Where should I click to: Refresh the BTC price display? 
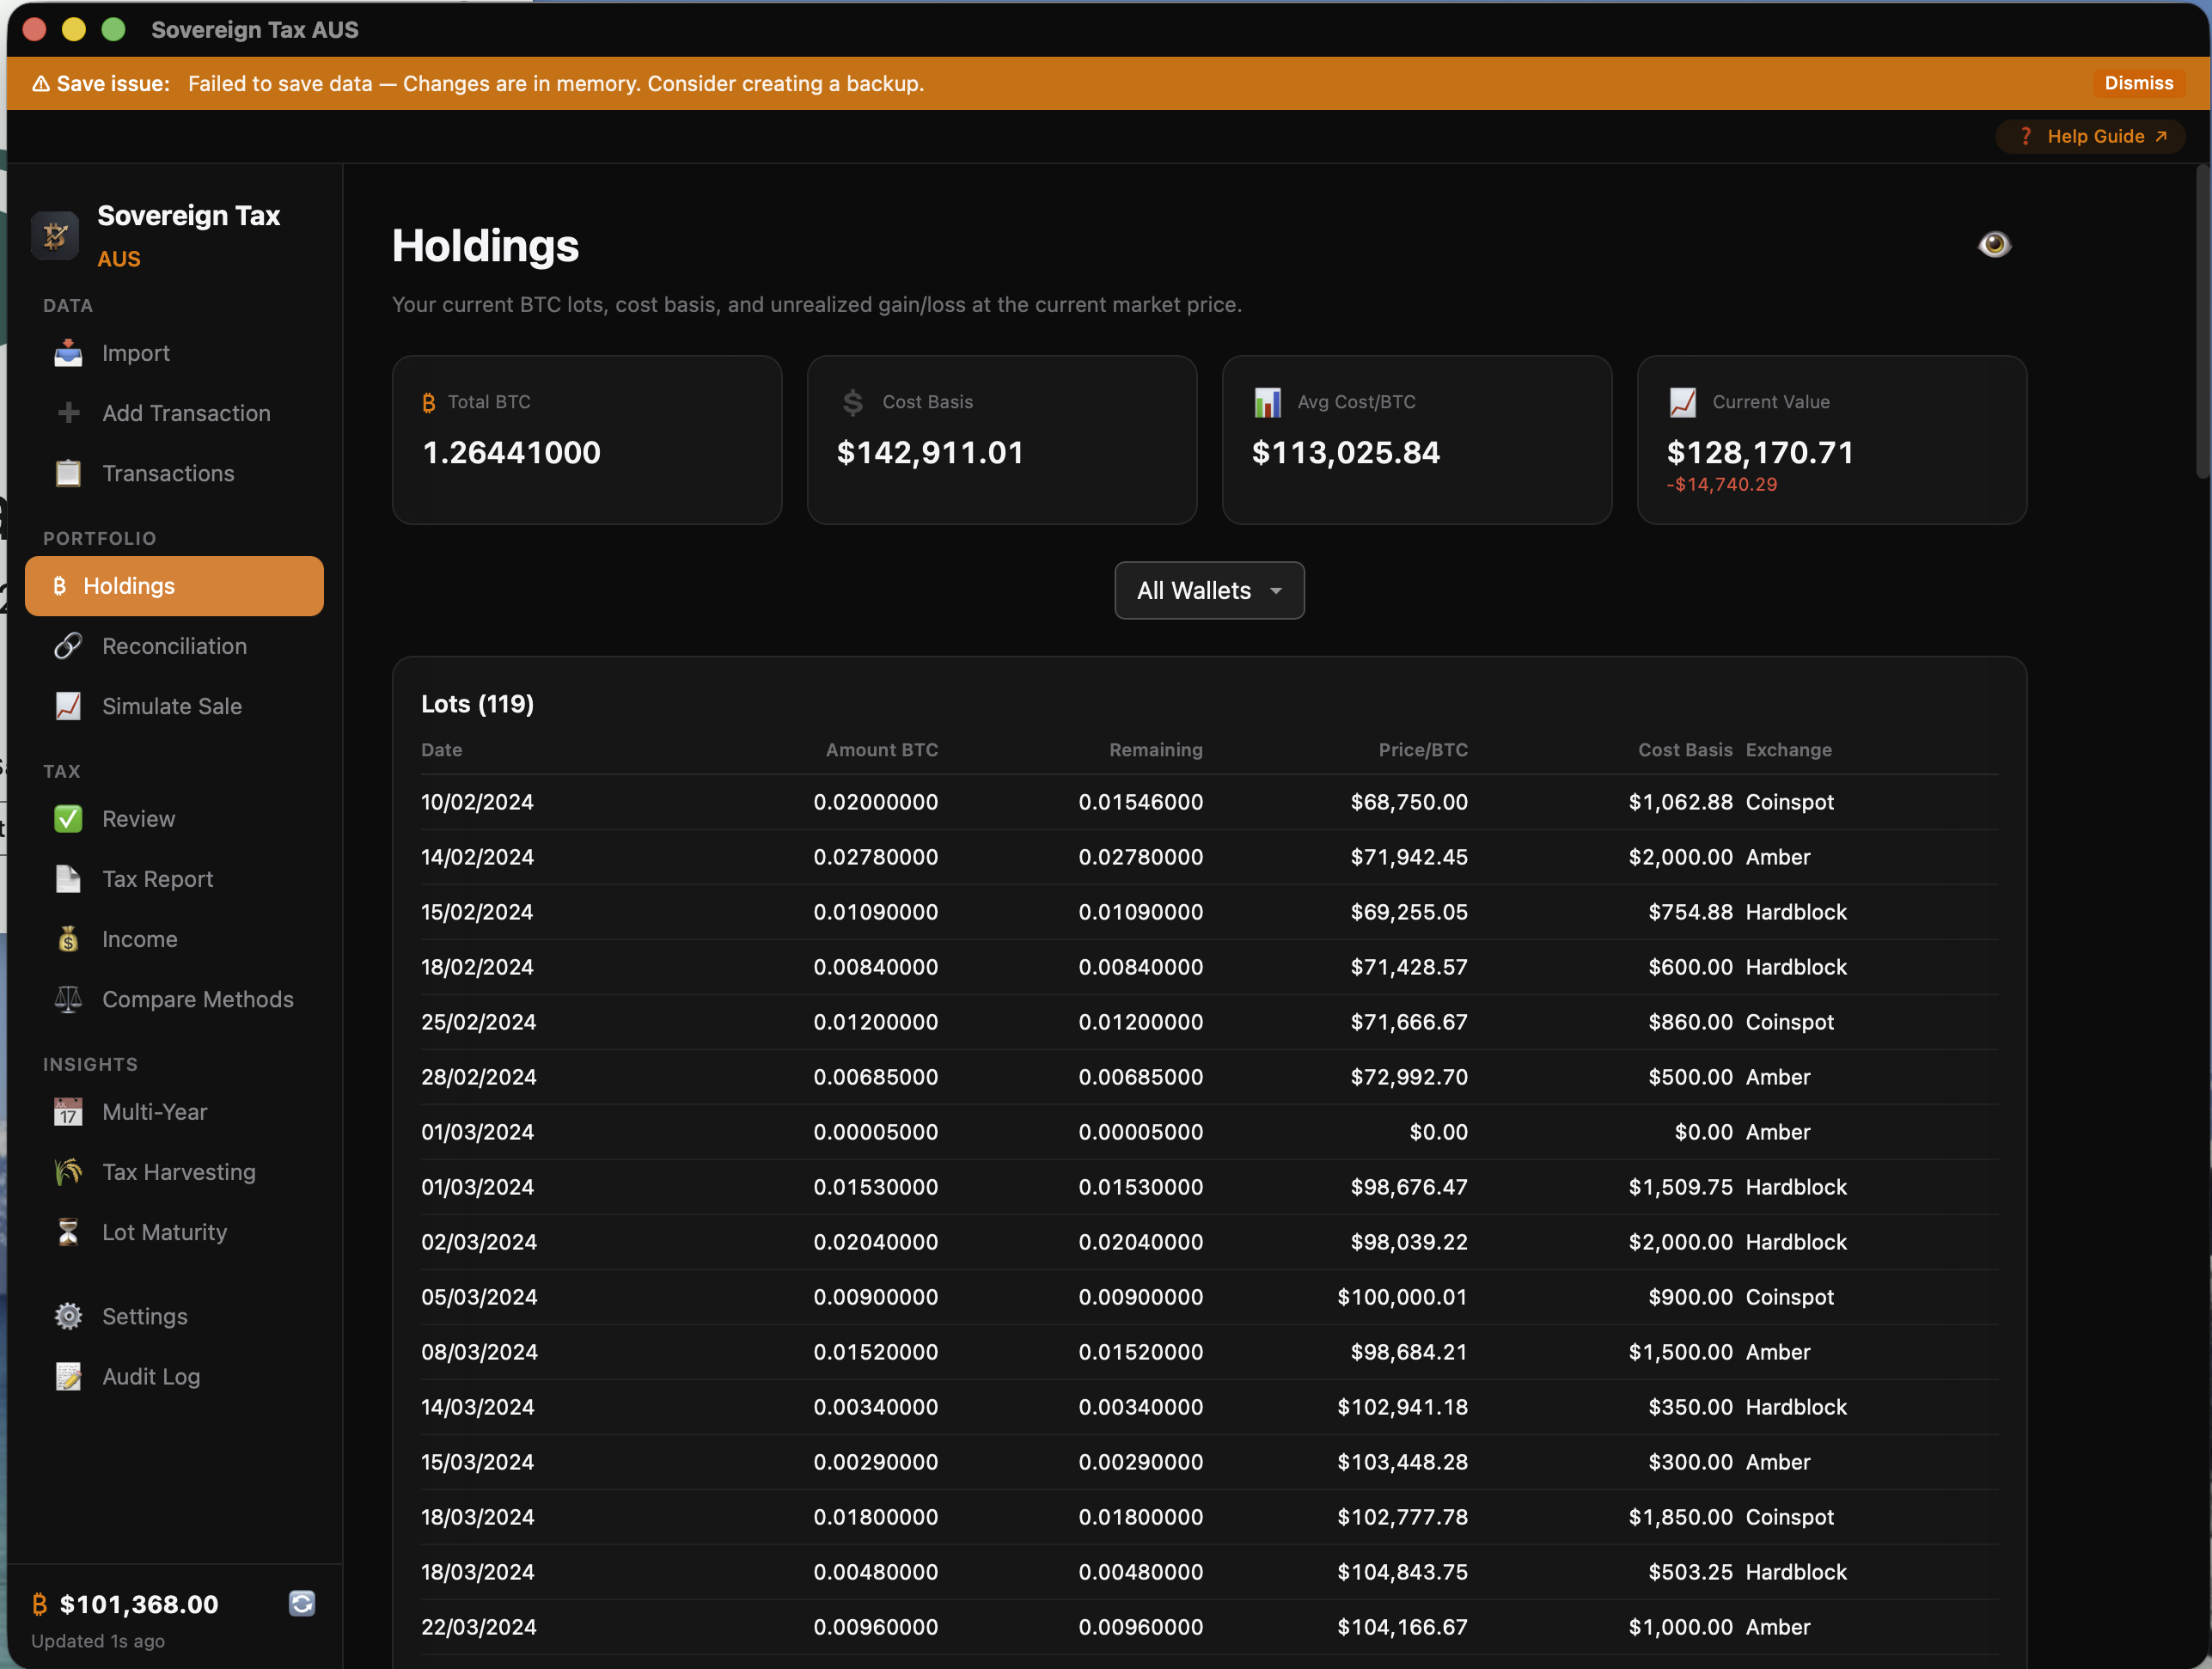point(302,1604)
